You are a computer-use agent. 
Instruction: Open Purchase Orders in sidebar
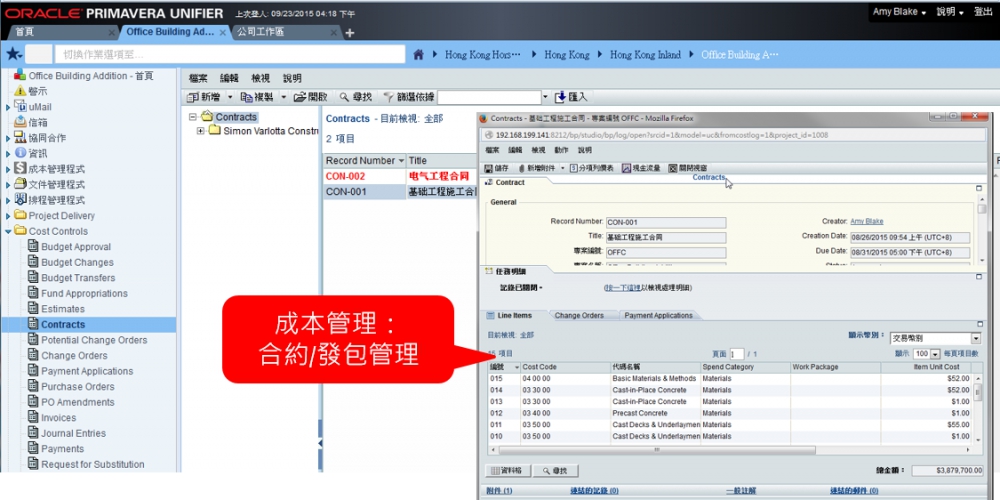tap(78, 386)
